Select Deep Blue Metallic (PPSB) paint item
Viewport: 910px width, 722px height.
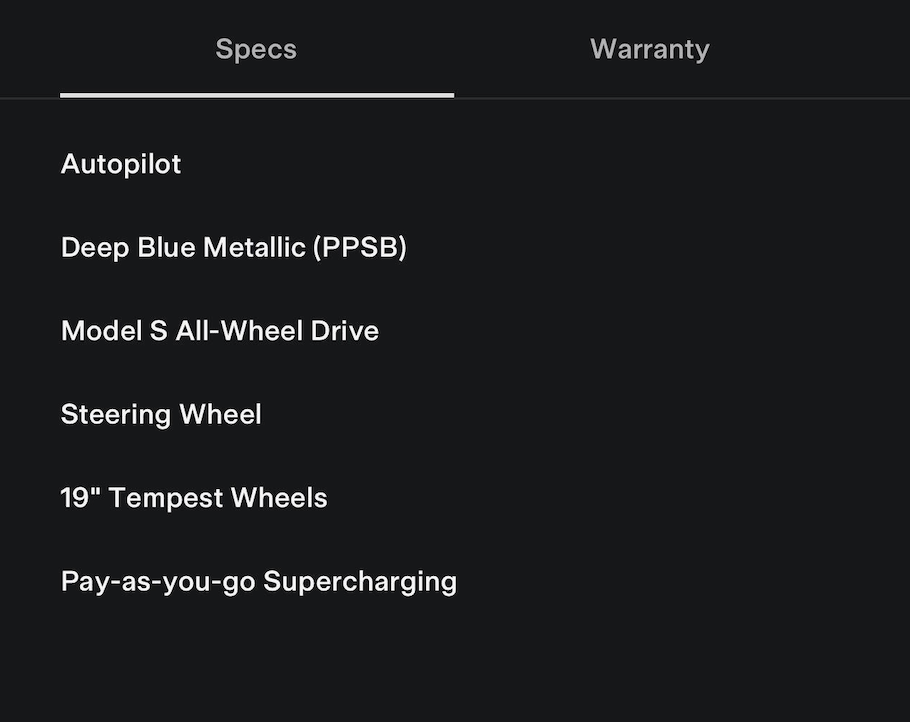(233, 247)
